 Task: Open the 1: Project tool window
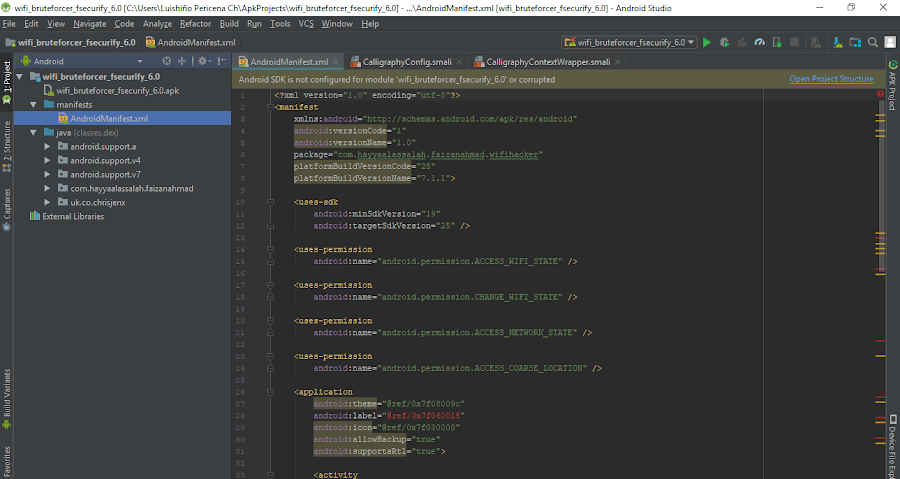pos(7,82)
